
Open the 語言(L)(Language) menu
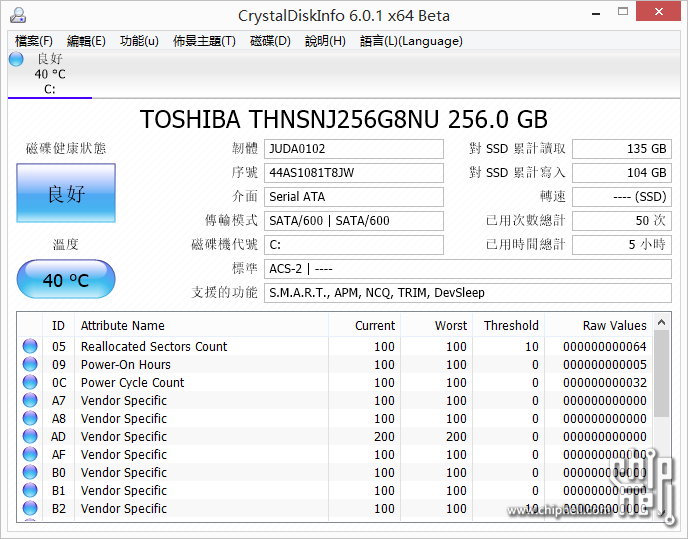point(411,41)
